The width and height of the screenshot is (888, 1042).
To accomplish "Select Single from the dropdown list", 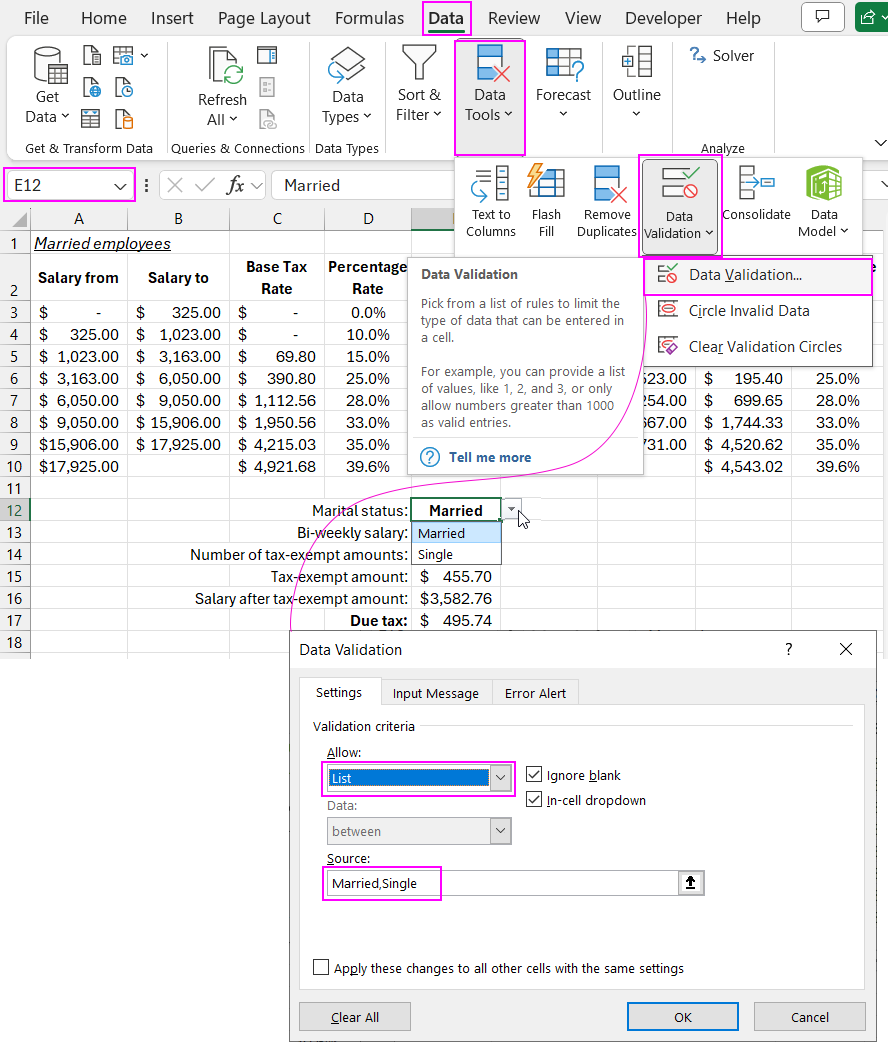I will 437,554.
